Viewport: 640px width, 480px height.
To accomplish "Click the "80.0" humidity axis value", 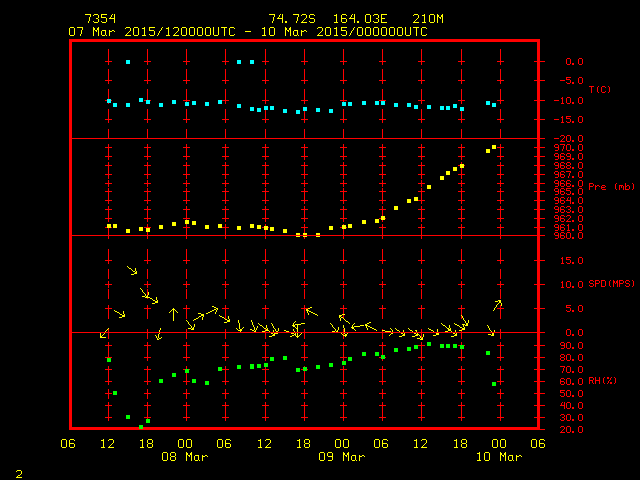I will tap(571, 358).
